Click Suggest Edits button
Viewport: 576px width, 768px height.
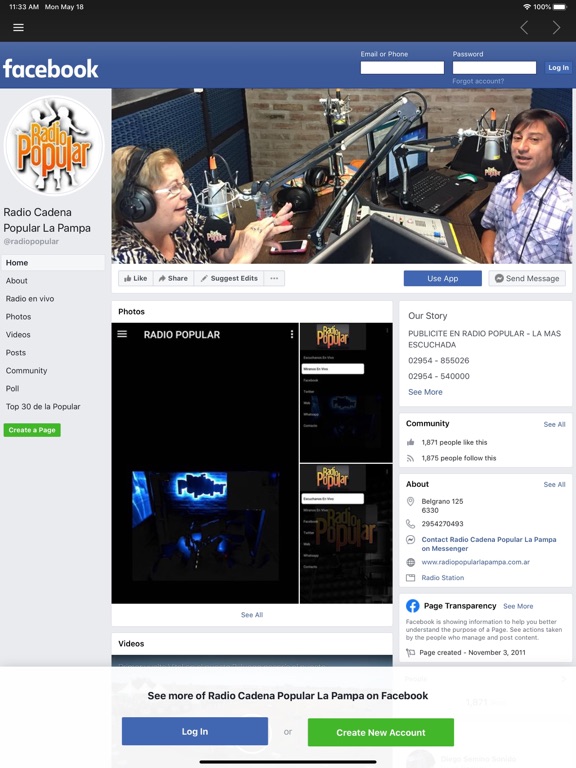pyautogui.click(x=229, y=278)
